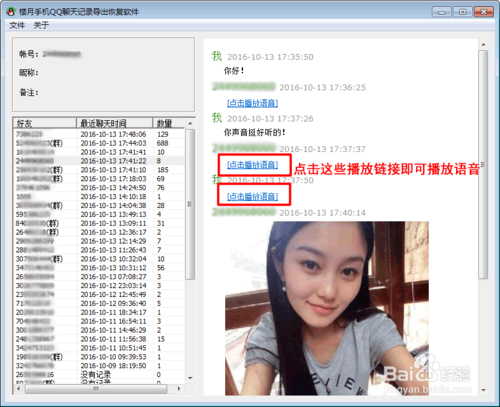Click the chat pane up scroll arrow

point(483,44)
